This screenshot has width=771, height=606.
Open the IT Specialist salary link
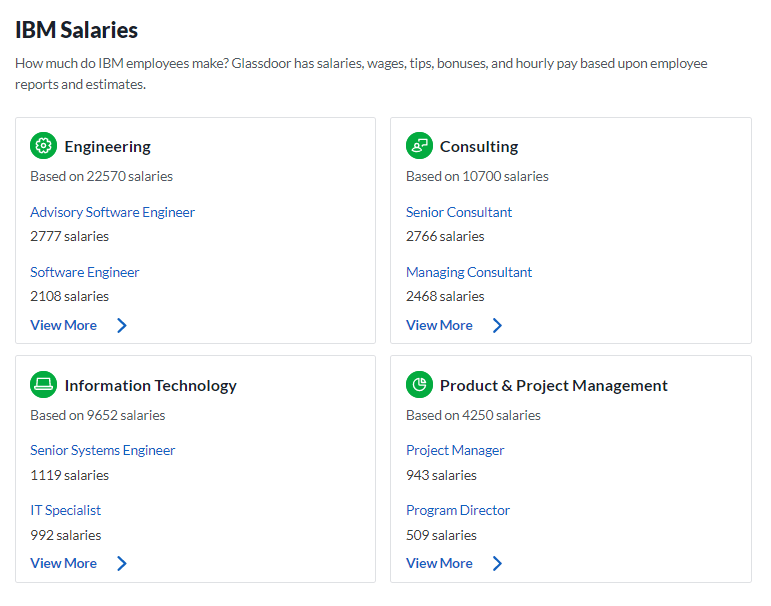[x=65, y=510]
